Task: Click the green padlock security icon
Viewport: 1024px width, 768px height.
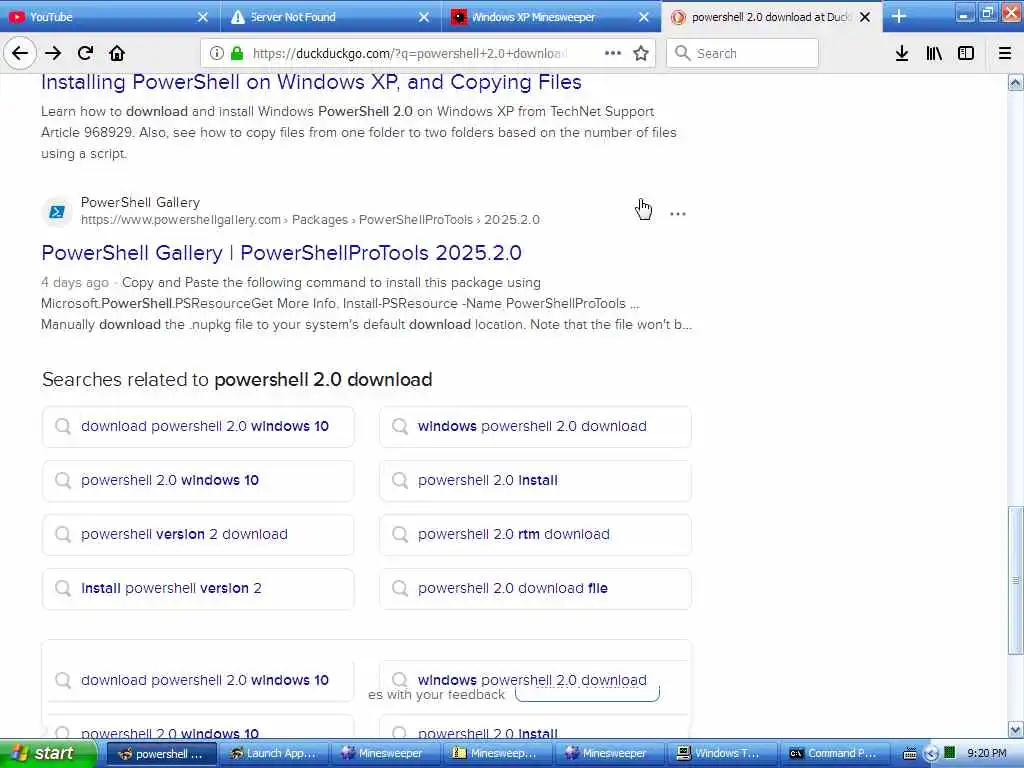Action: (237, 54)
